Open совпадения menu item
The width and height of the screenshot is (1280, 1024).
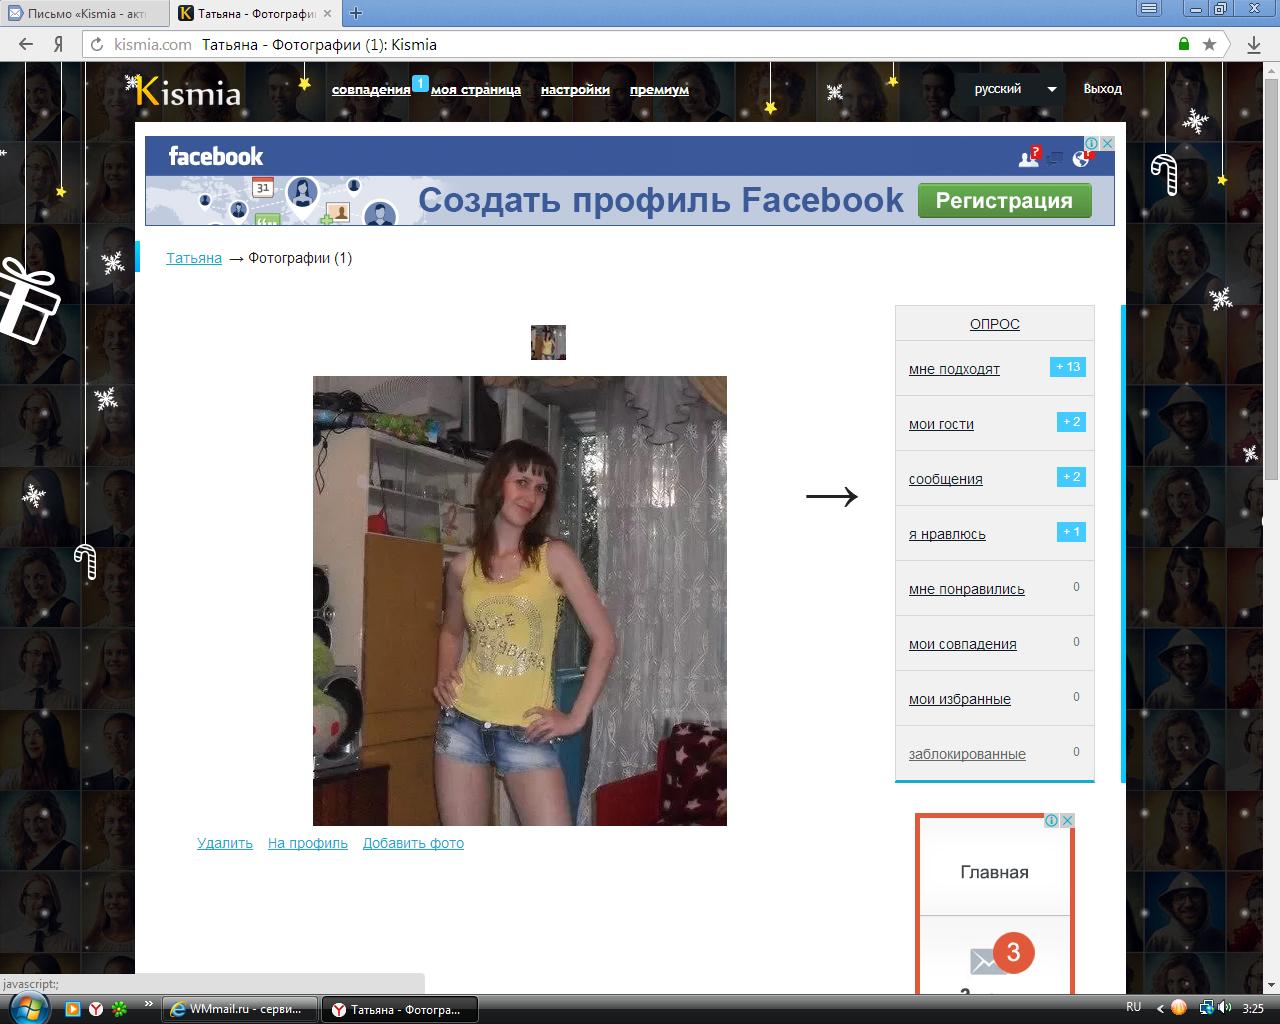coord(371,89)
